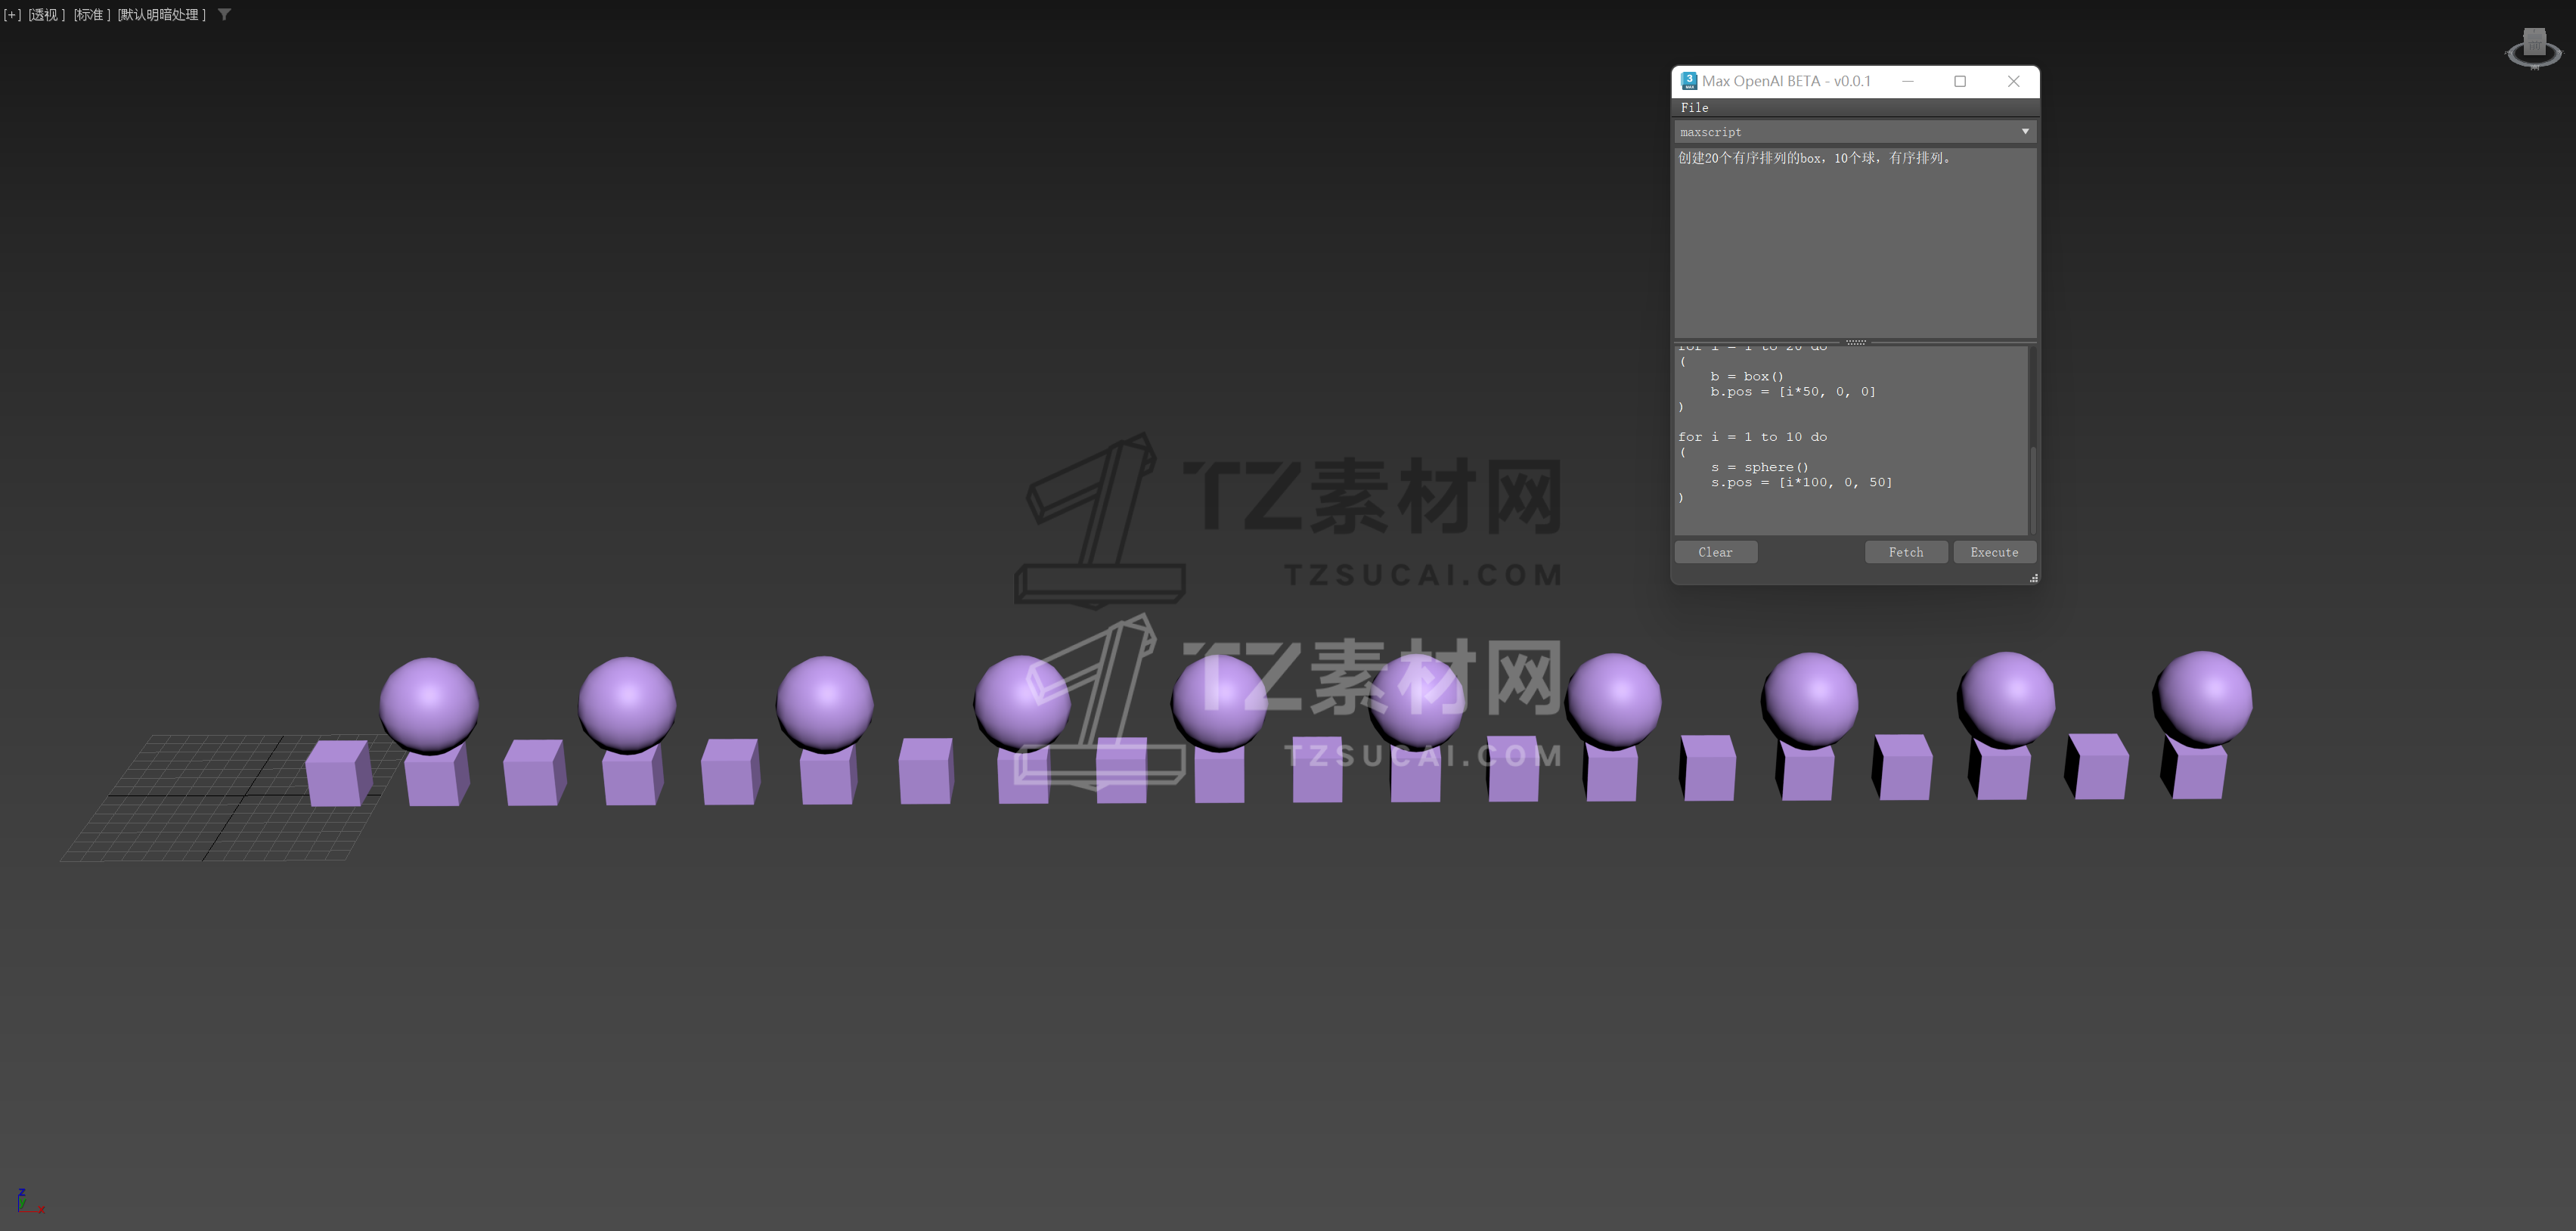Open the [默认明暗处理] shading menu
Image resolution: width=2576 pixels, height=1231 pixels.
pos(162,15)
